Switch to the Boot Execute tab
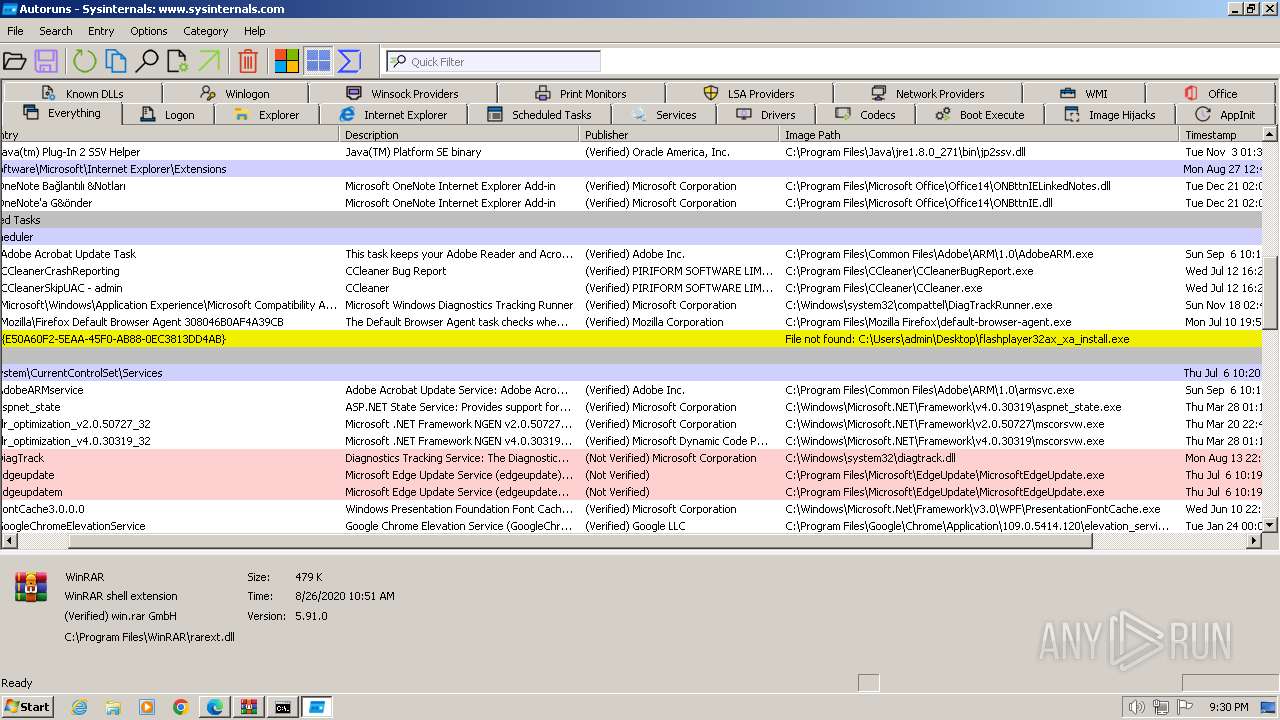 980,115
